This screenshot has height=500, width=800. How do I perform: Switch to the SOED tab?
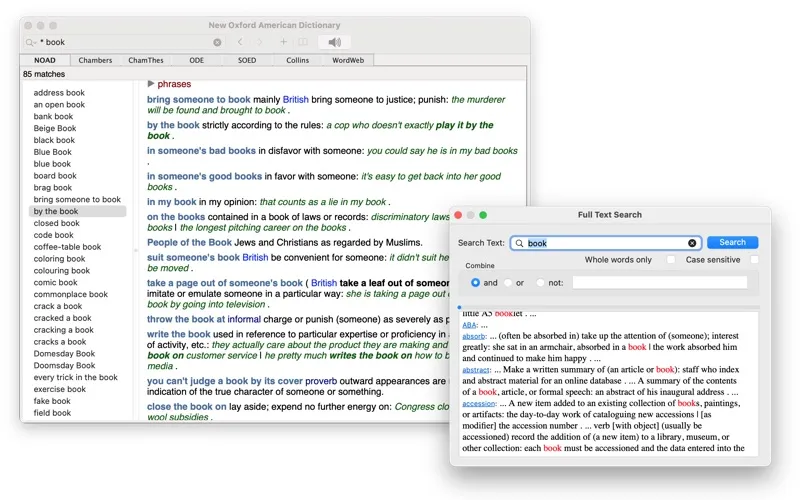pos(247,60)
